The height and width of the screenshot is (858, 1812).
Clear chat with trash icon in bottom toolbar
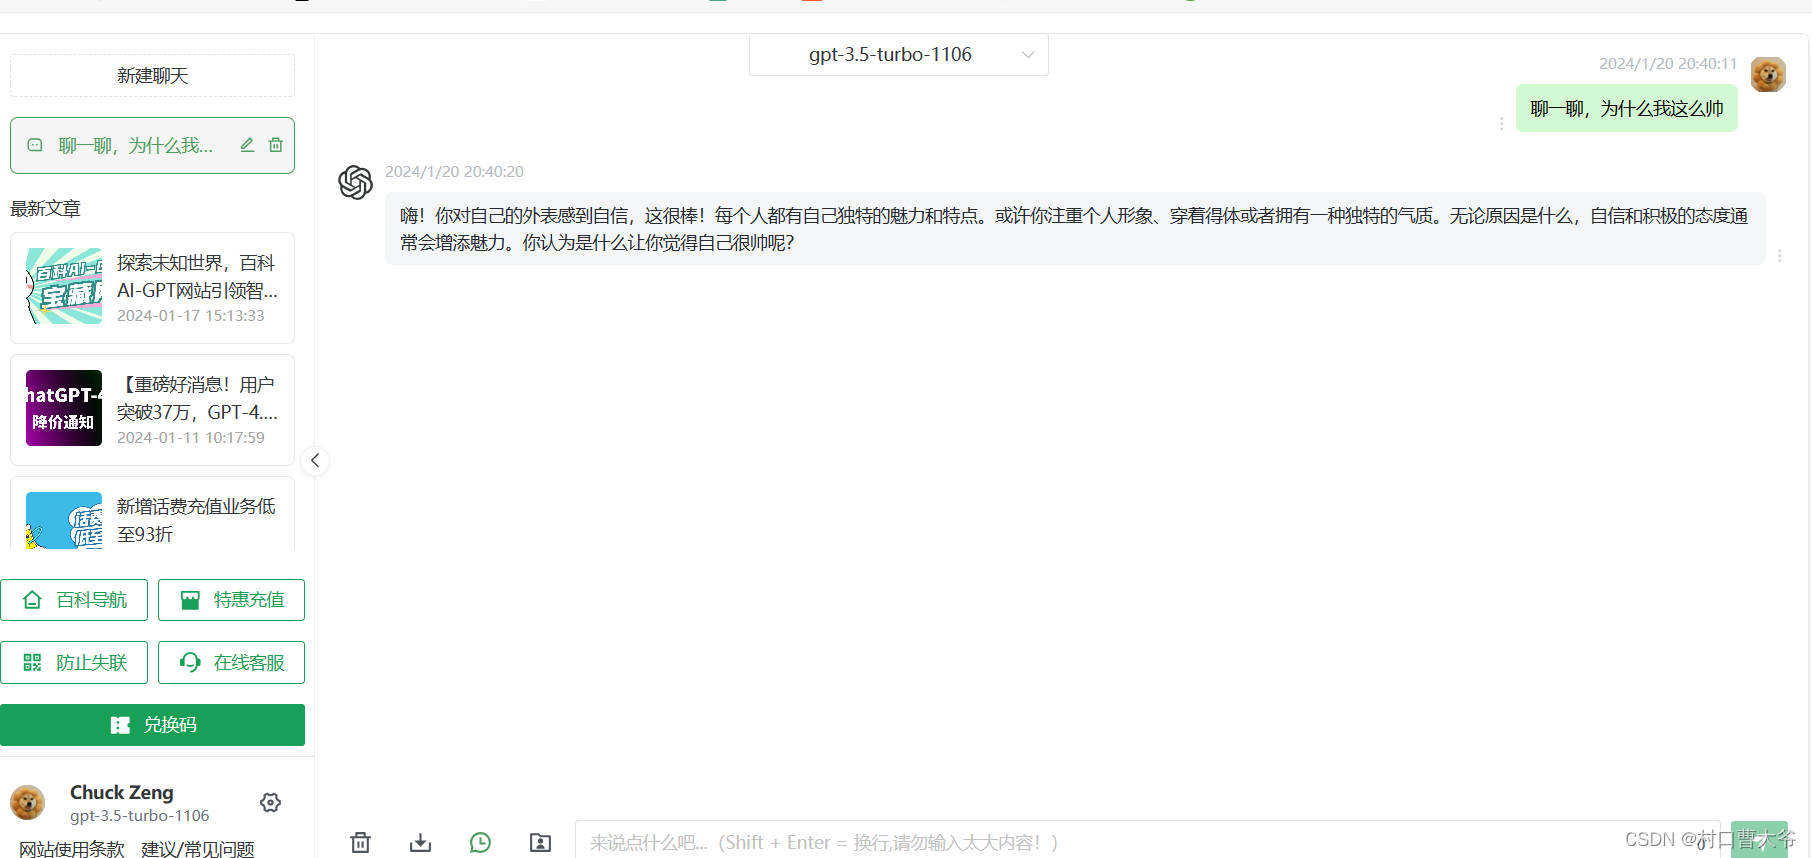(361, 842)
